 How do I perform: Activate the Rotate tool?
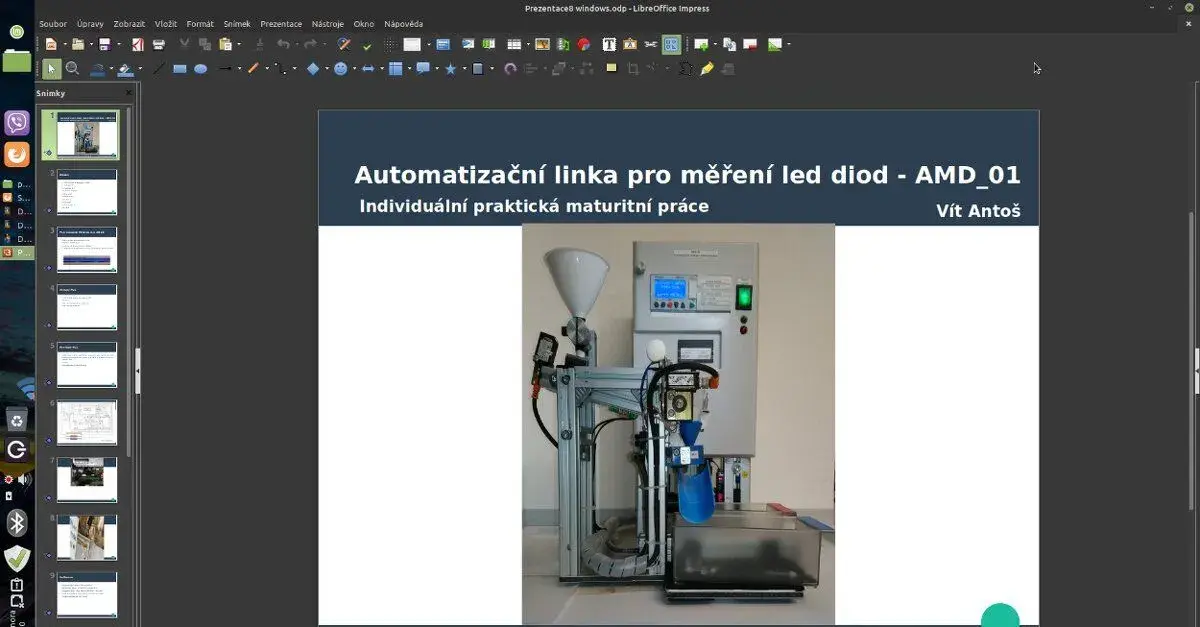510,69
